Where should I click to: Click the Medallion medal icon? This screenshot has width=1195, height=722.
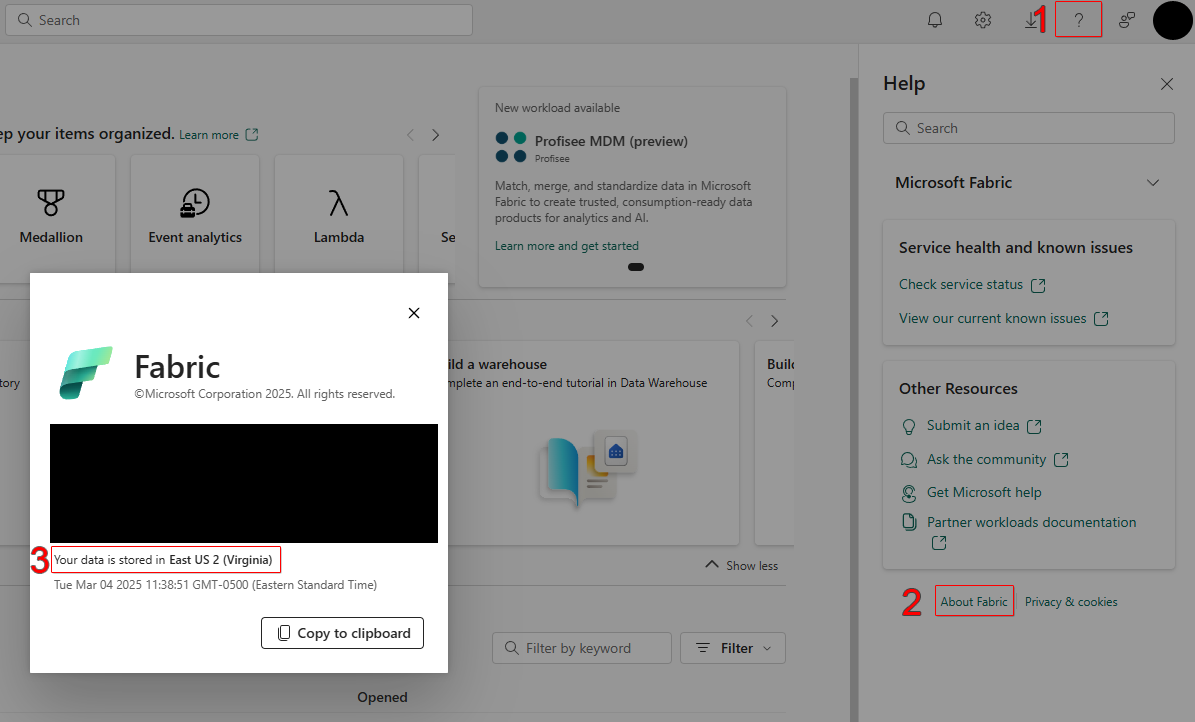coord(51,204)
